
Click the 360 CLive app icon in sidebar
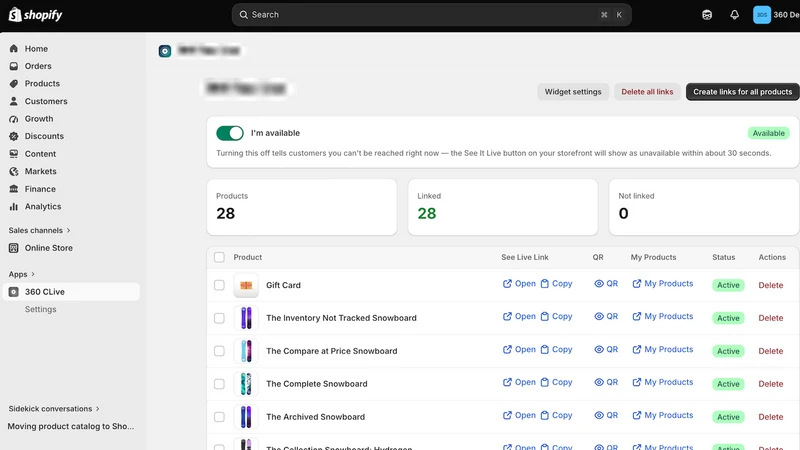click(x=14, y=292)
